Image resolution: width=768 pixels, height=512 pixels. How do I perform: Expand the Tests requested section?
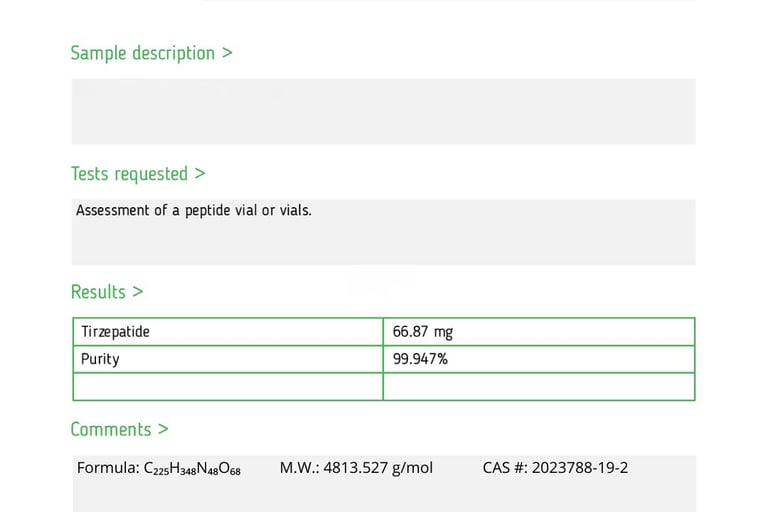point(138,174)
